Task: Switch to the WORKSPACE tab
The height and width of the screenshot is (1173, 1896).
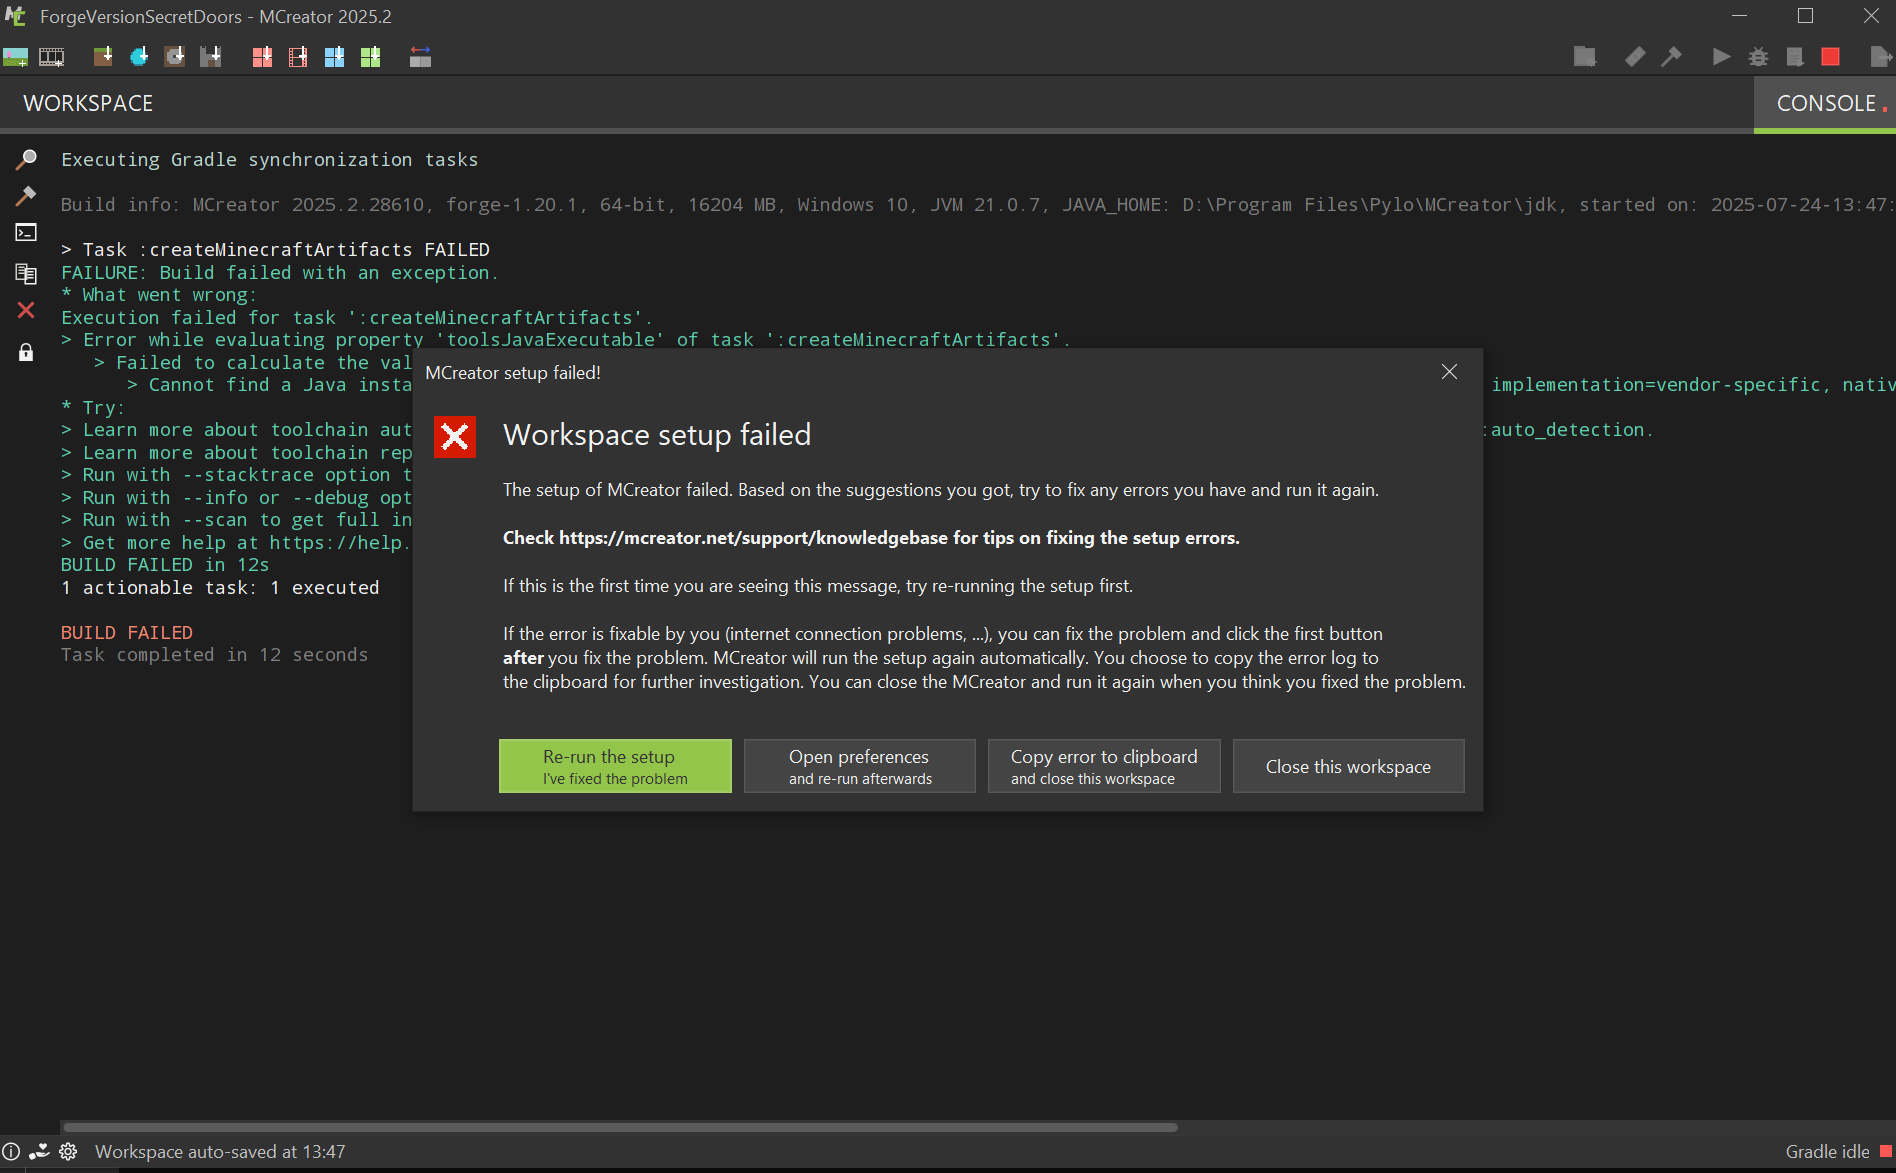Action: 88,104
